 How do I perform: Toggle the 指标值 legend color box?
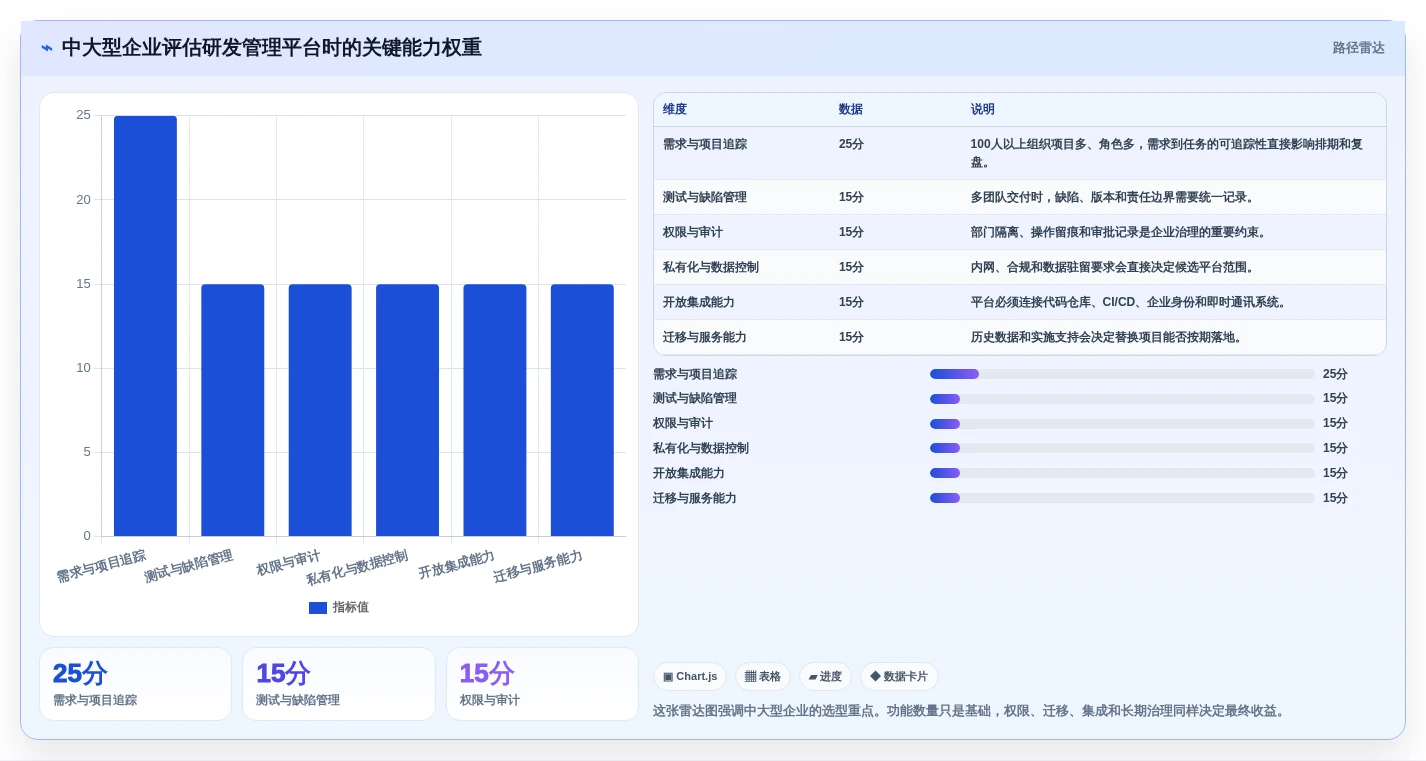click(x=318, y=608)
